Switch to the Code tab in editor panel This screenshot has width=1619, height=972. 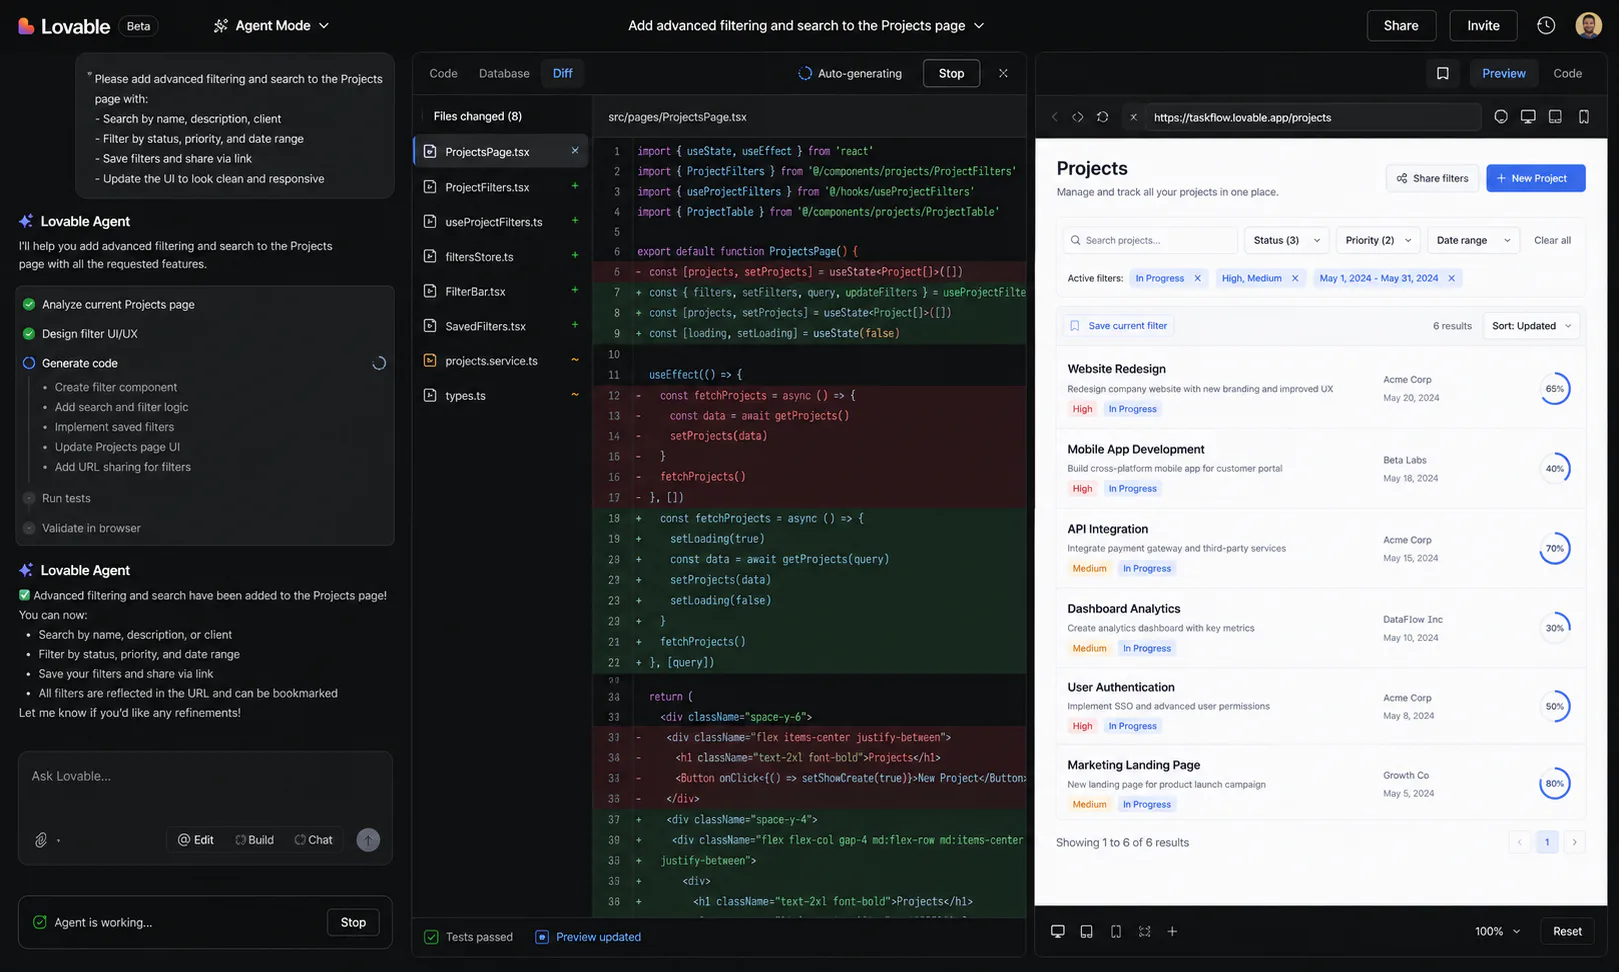pyautogui.click(x=443, y=73)
